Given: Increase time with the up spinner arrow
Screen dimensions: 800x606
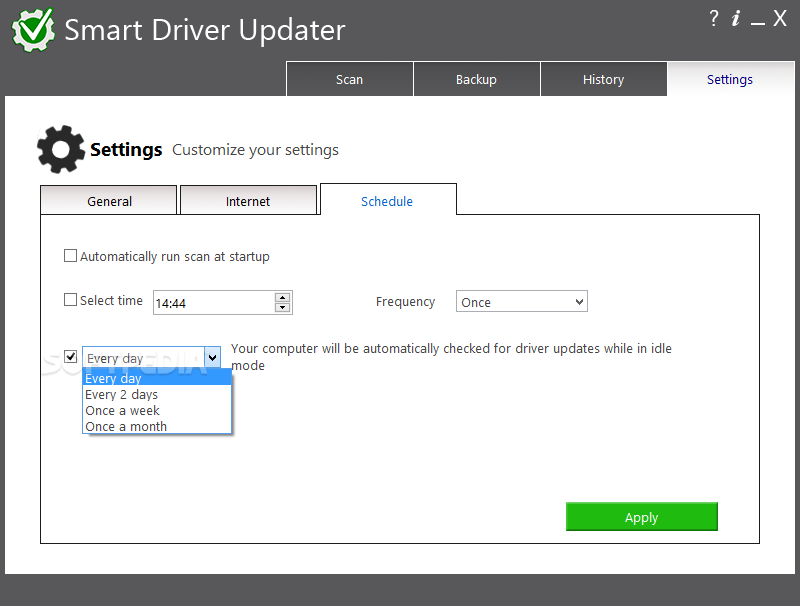Looking at the screenshot, I should tap(283, 297).
